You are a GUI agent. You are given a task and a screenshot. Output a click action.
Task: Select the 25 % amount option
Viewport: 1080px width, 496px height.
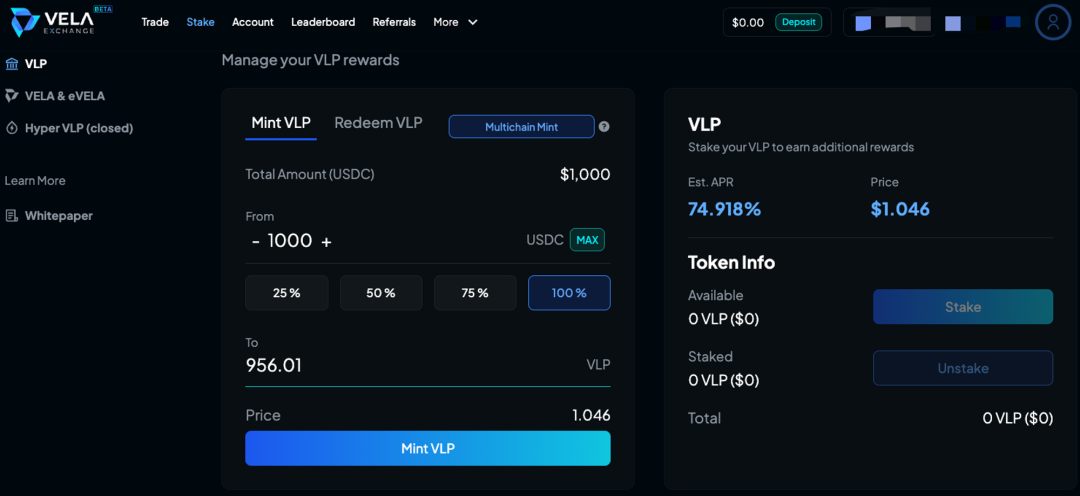pyautogui.click(x=286, y=293)
